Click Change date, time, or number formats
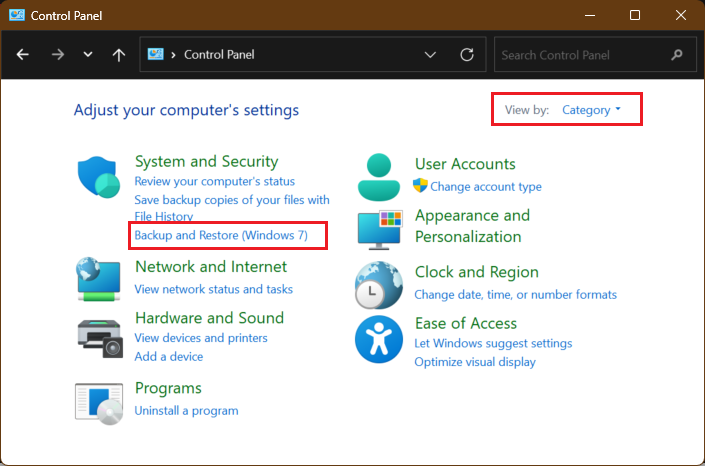705x466 pixels. [516, 295]
